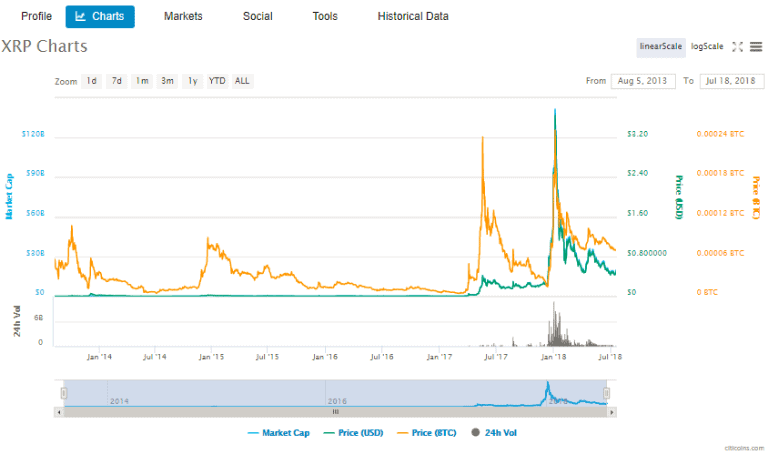
Task: Click the 2016 marker in navigator
Action: point(337,401)
